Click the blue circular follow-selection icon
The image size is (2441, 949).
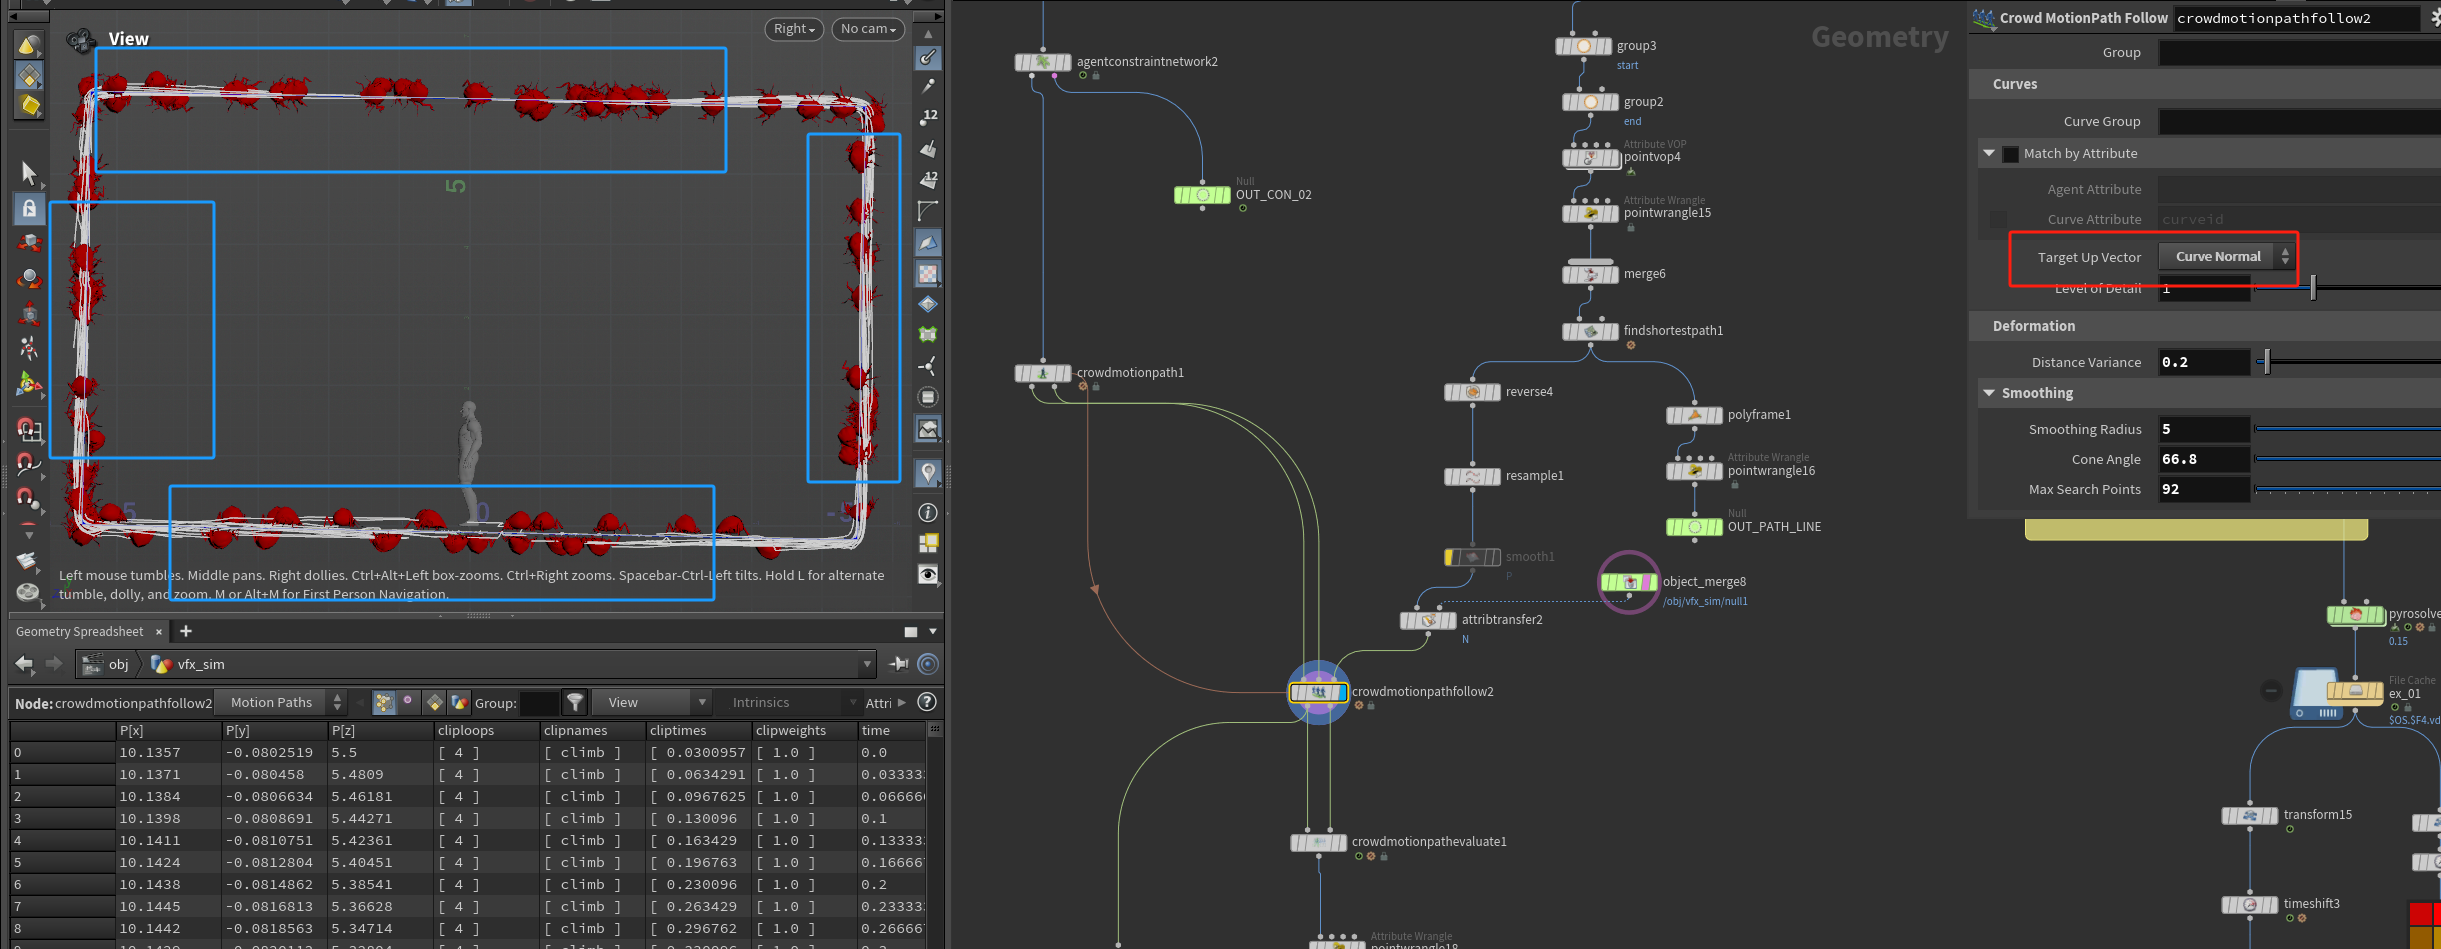[928, 663]
